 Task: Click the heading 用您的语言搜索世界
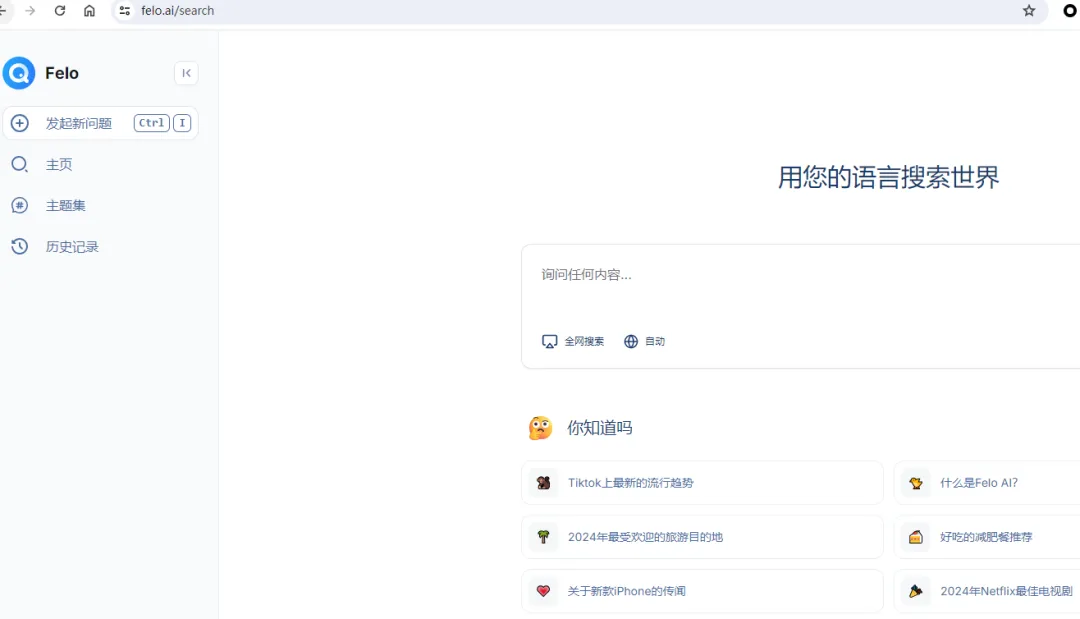tap(889, 177)
